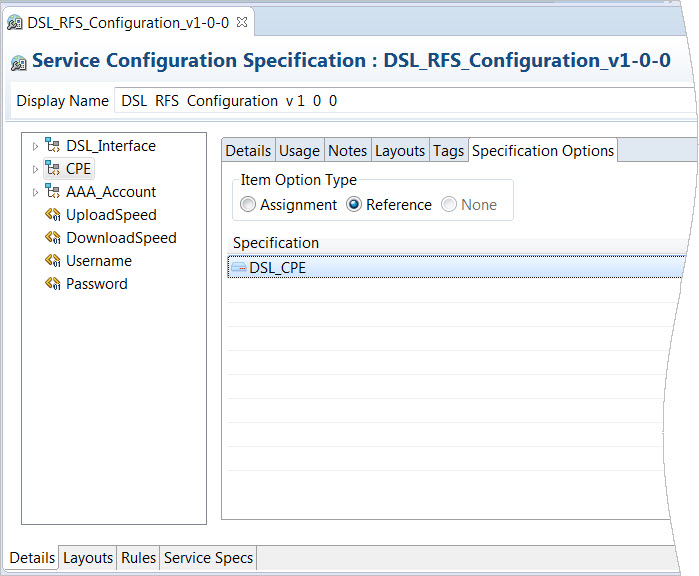Select the Assignment radio button
Viewport: 699px width, 576px height.
click(248, 205)
